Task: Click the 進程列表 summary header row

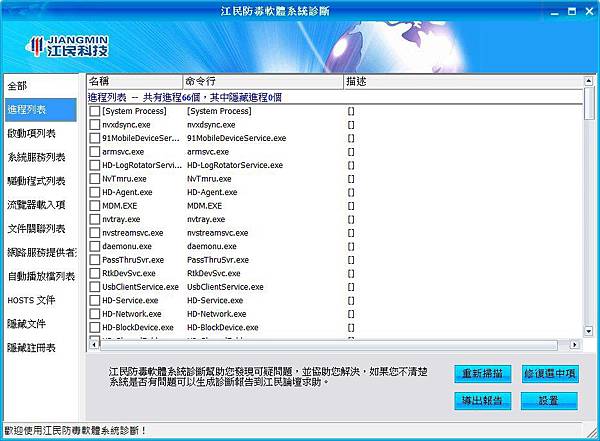Action: 335,97
